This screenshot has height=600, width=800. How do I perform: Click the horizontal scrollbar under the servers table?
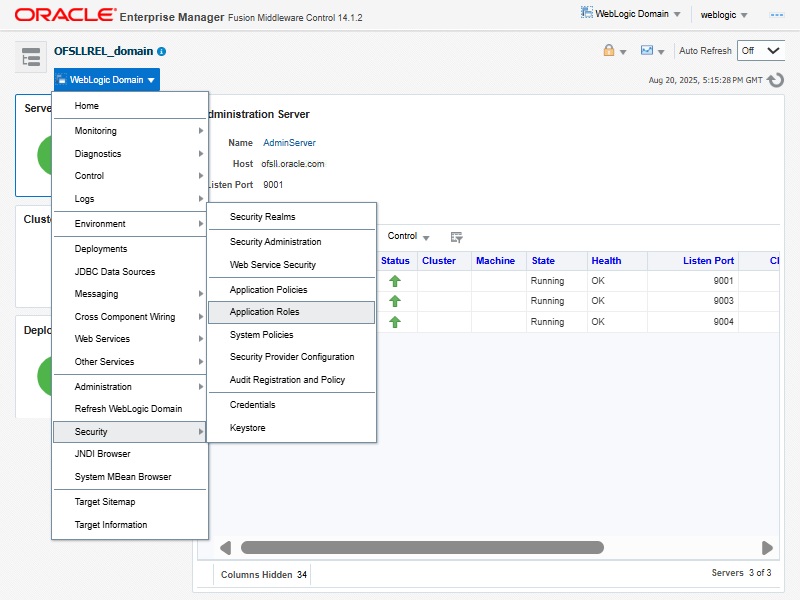click(422, 548)
